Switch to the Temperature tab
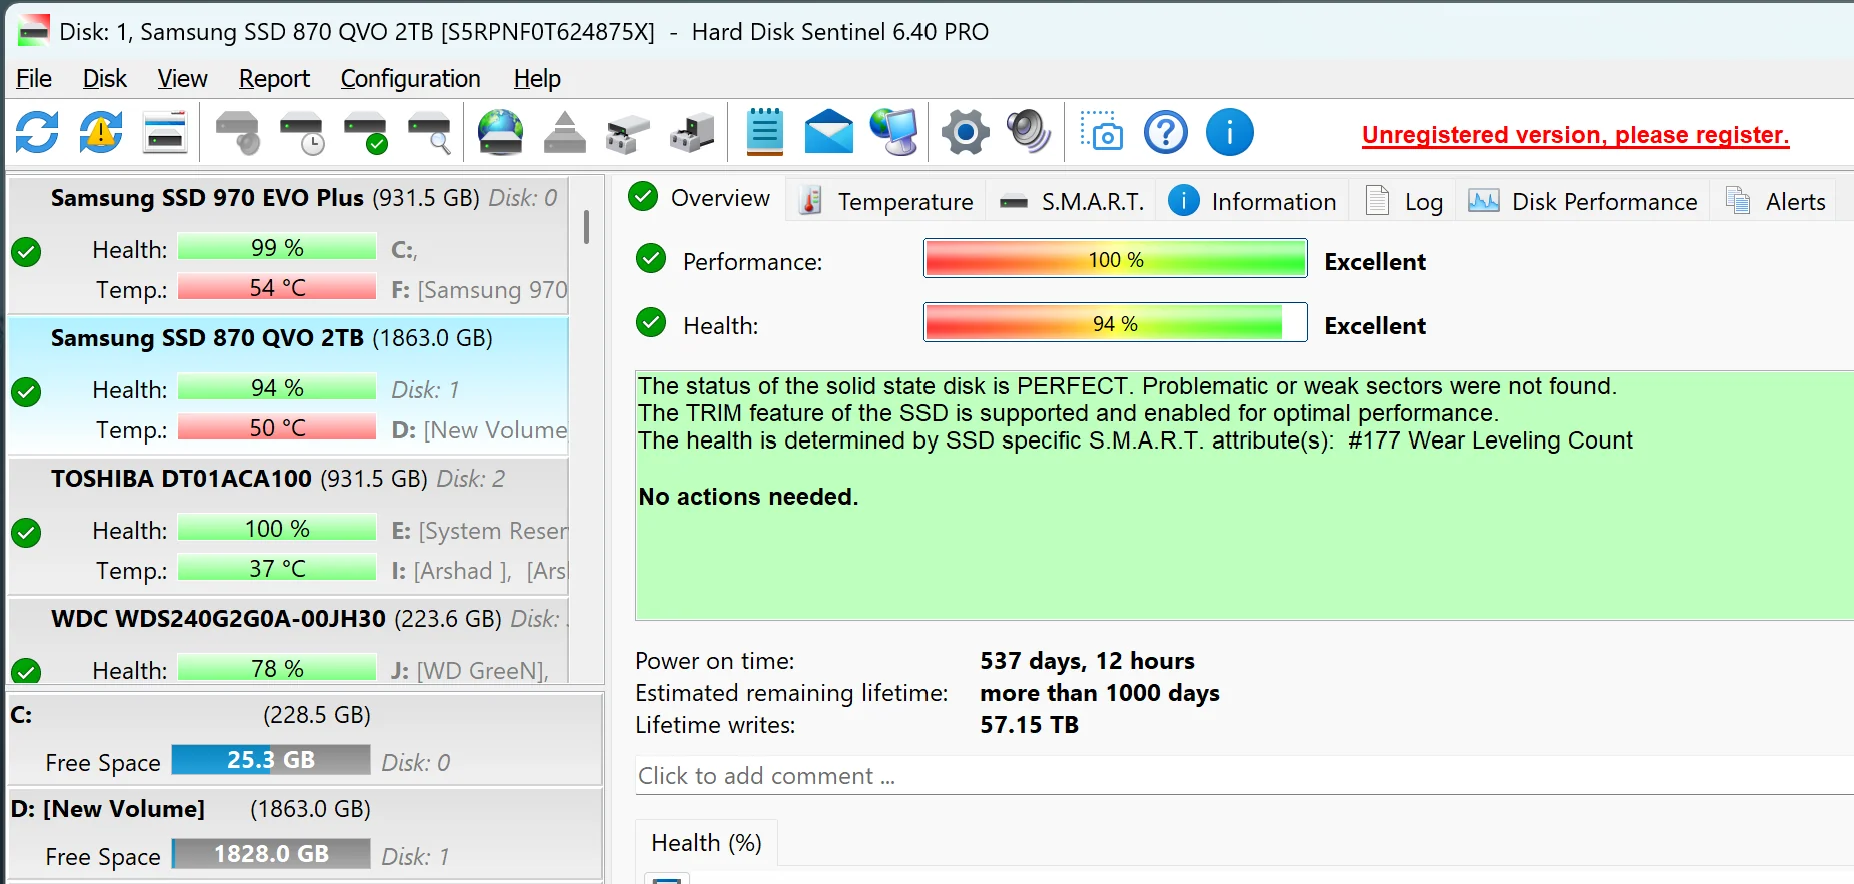This screenshot has width=1854, height=884. click(886, 201)
